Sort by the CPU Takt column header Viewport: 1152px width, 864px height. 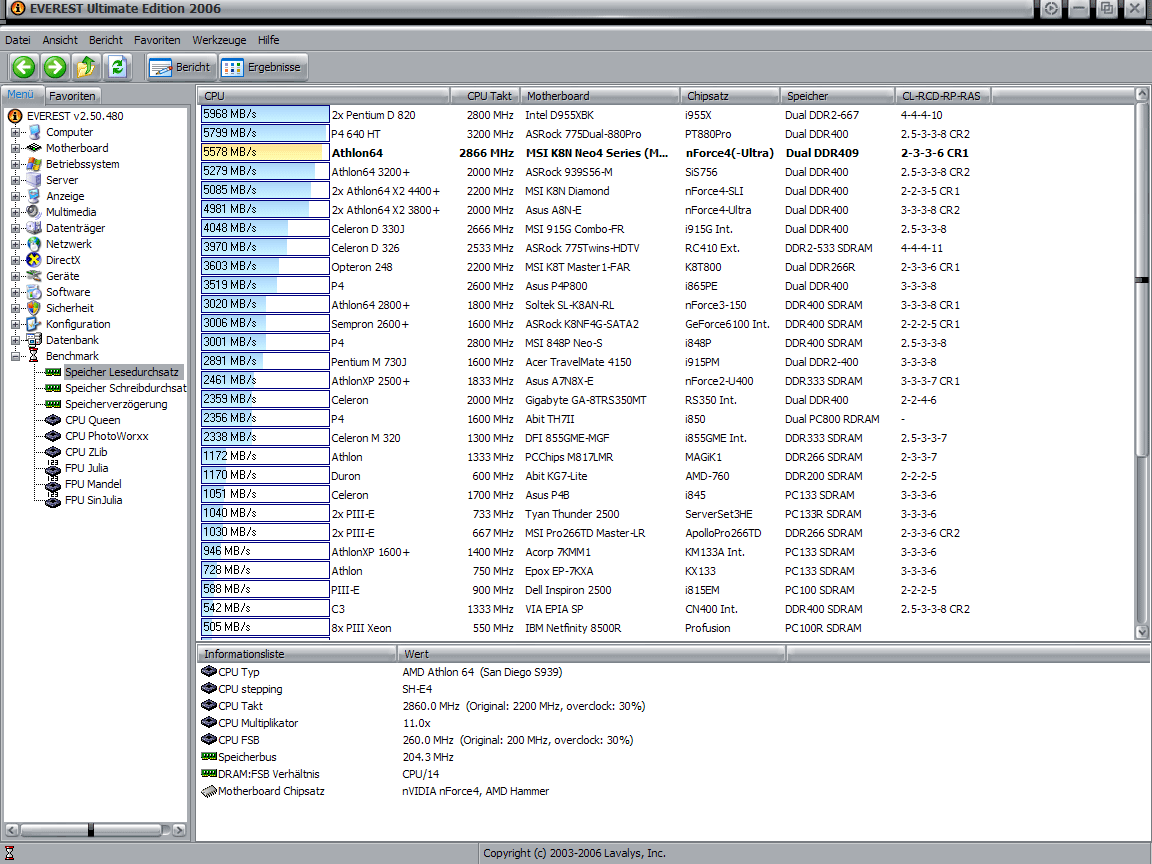(485, 96)
